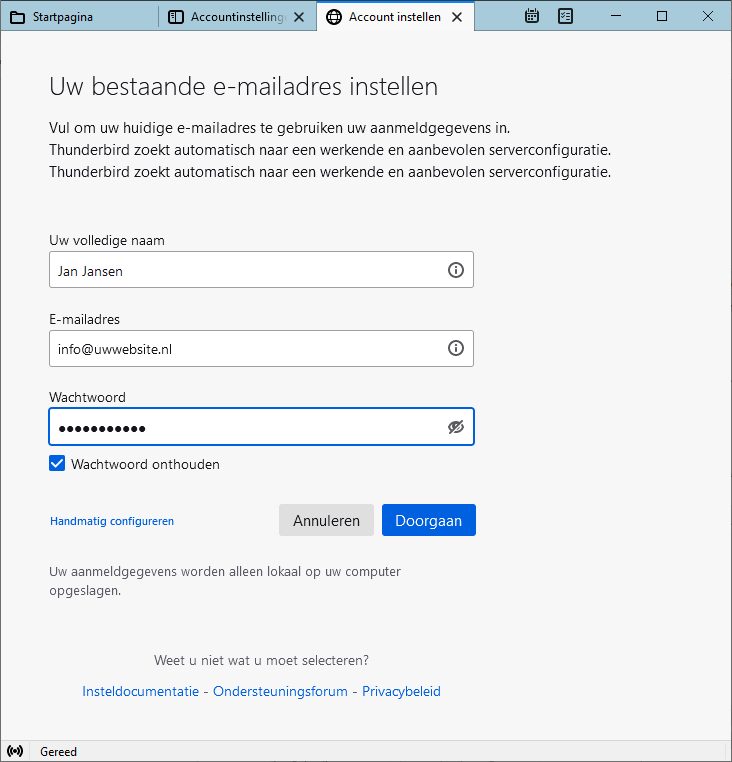Open the Calendar tab icon

pos(532,16)
